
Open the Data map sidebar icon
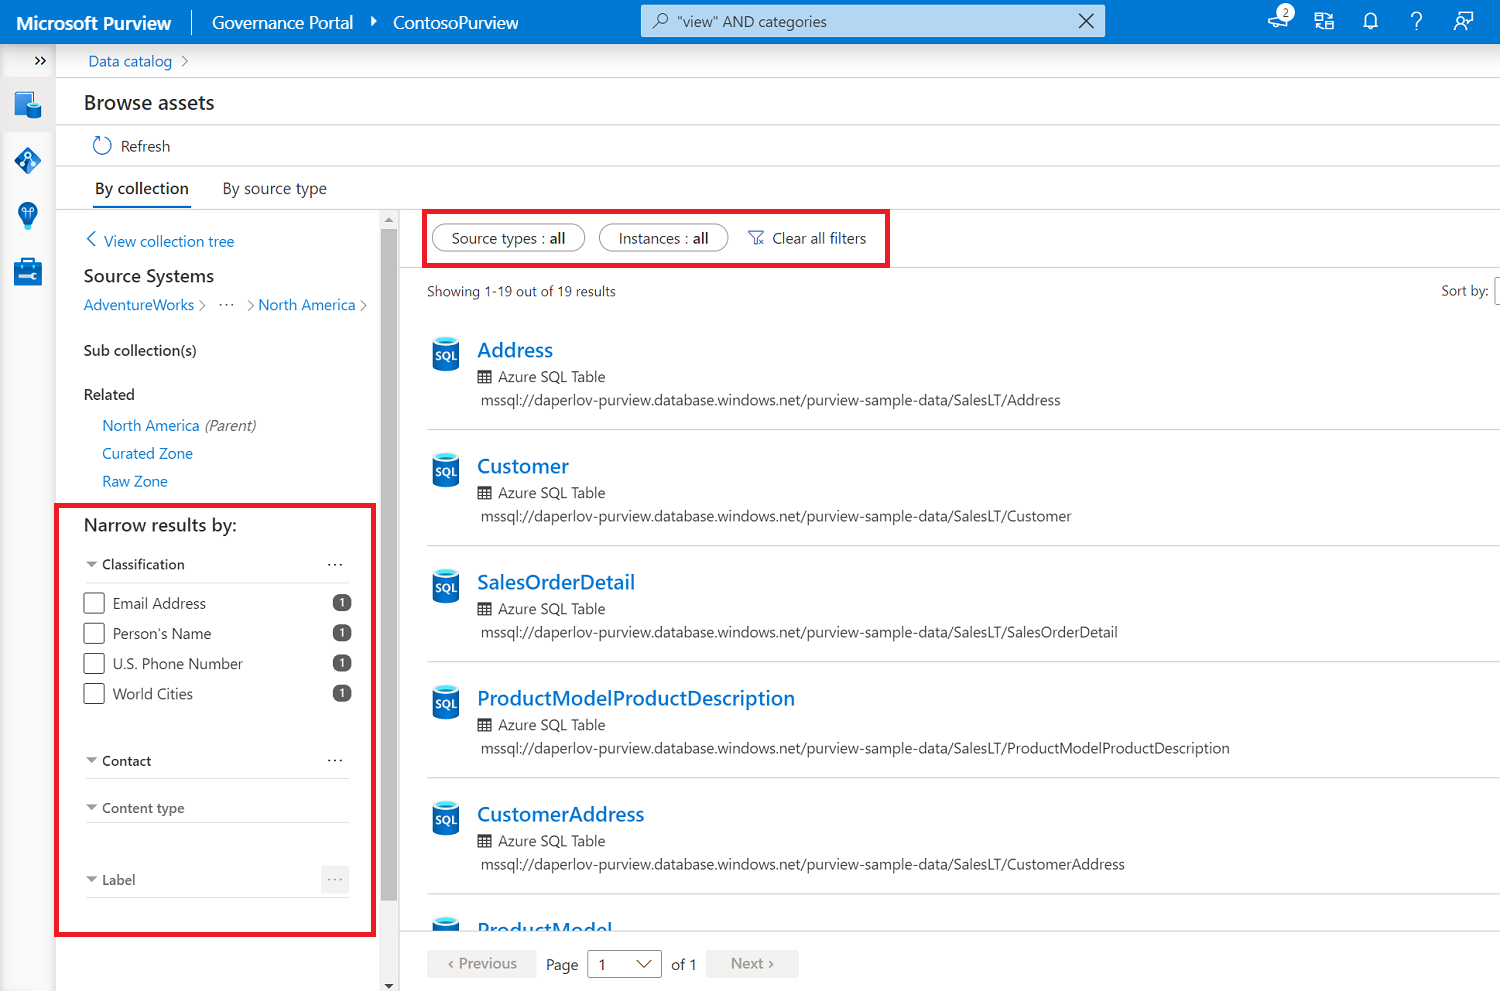tap(28, 160)
